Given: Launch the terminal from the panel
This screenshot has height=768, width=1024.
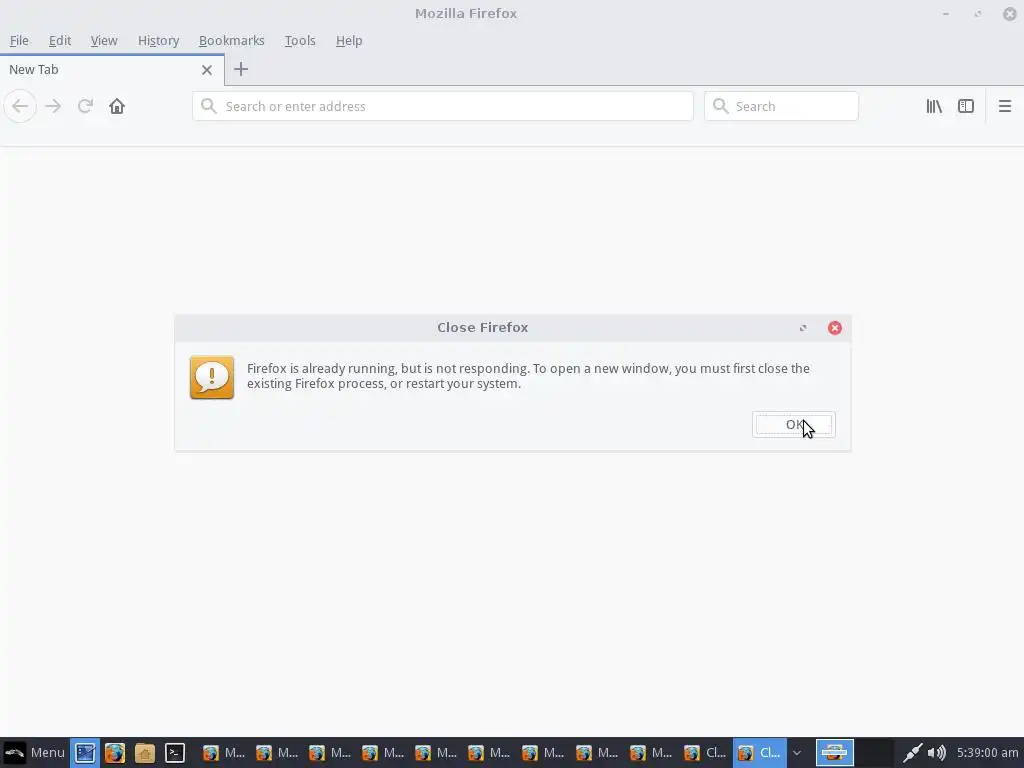Looking at the screenshot, I should click(174, 753).
